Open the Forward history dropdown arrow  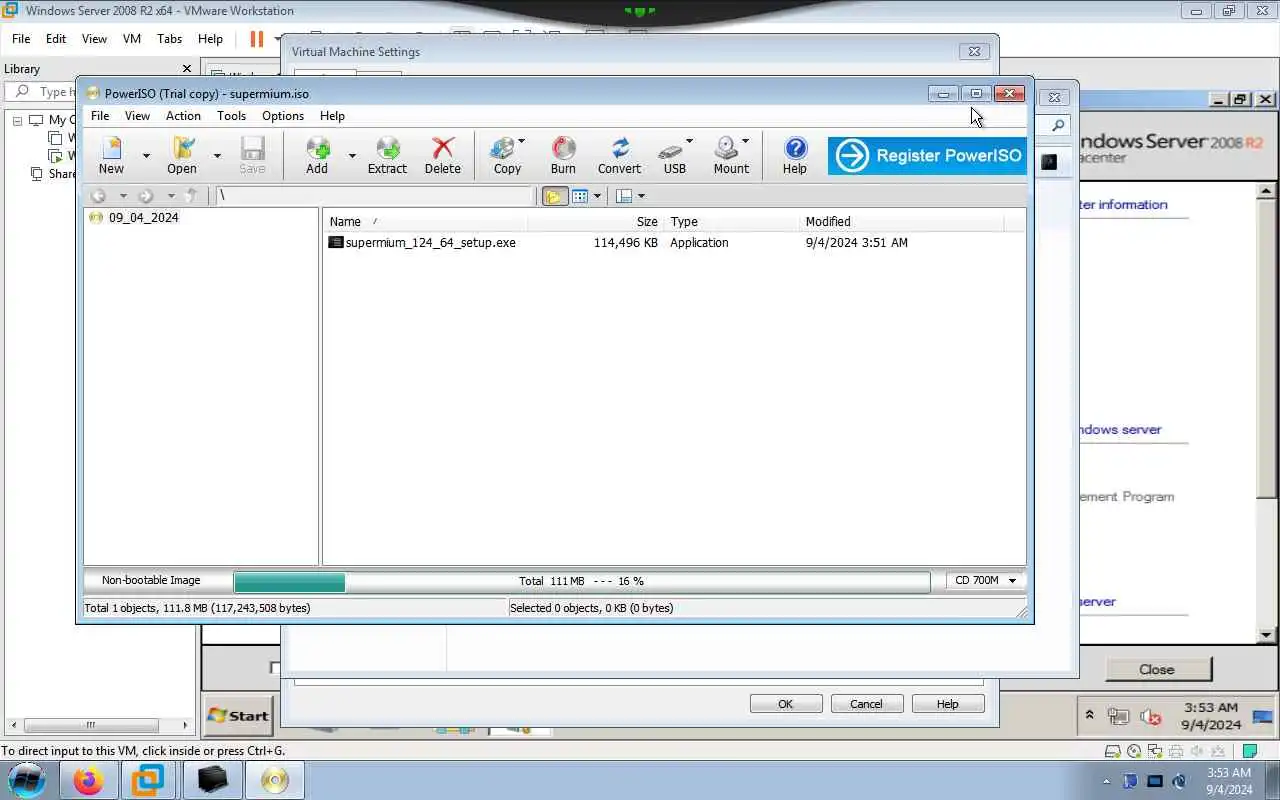click(171, 196)
